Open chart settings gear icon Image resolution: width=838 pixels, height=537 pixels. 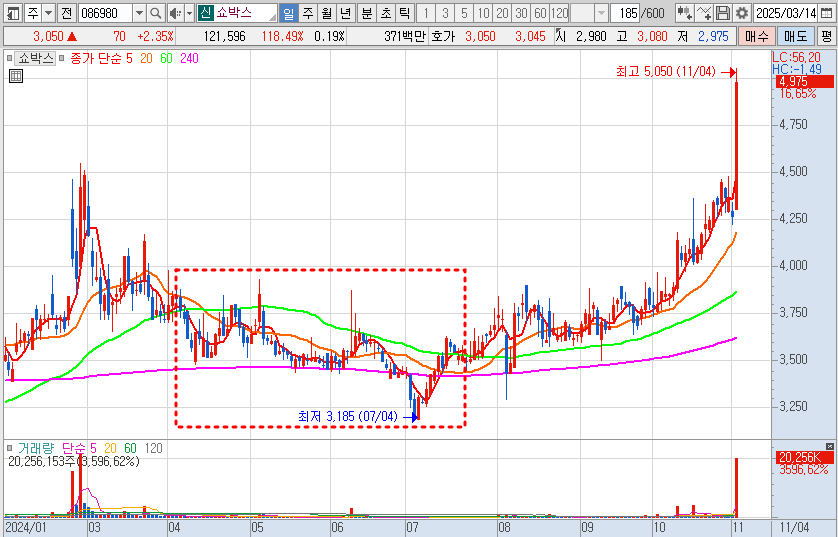[741, 13]
